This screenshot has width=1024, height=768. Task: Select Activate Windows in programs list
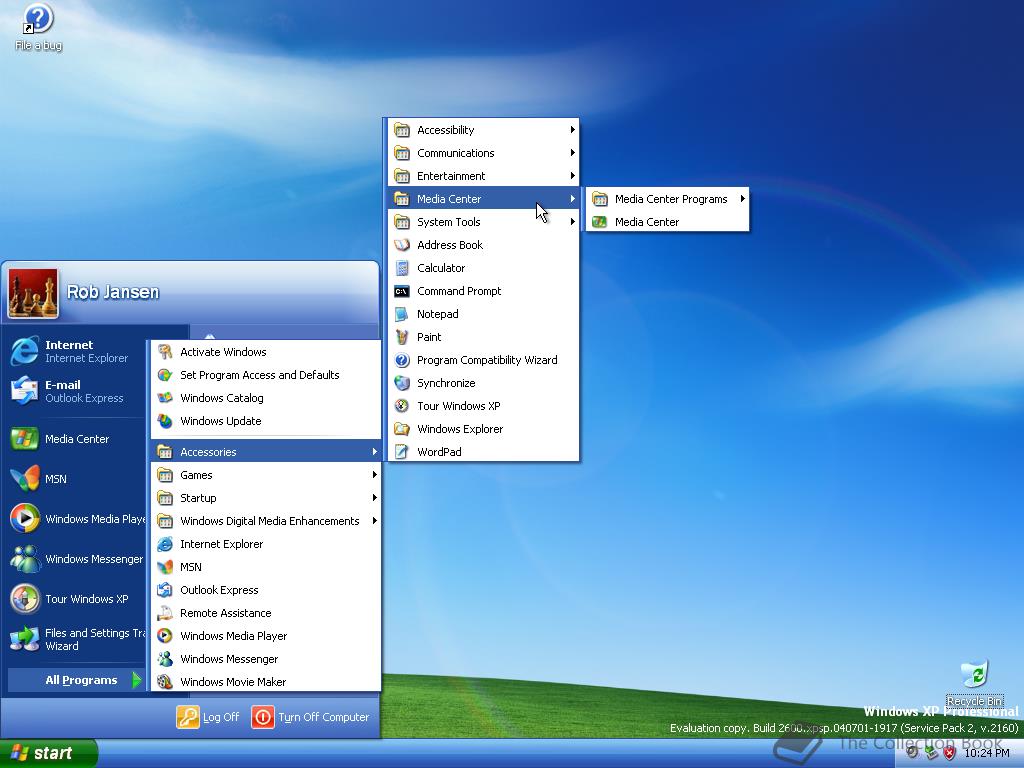(266, 352)
